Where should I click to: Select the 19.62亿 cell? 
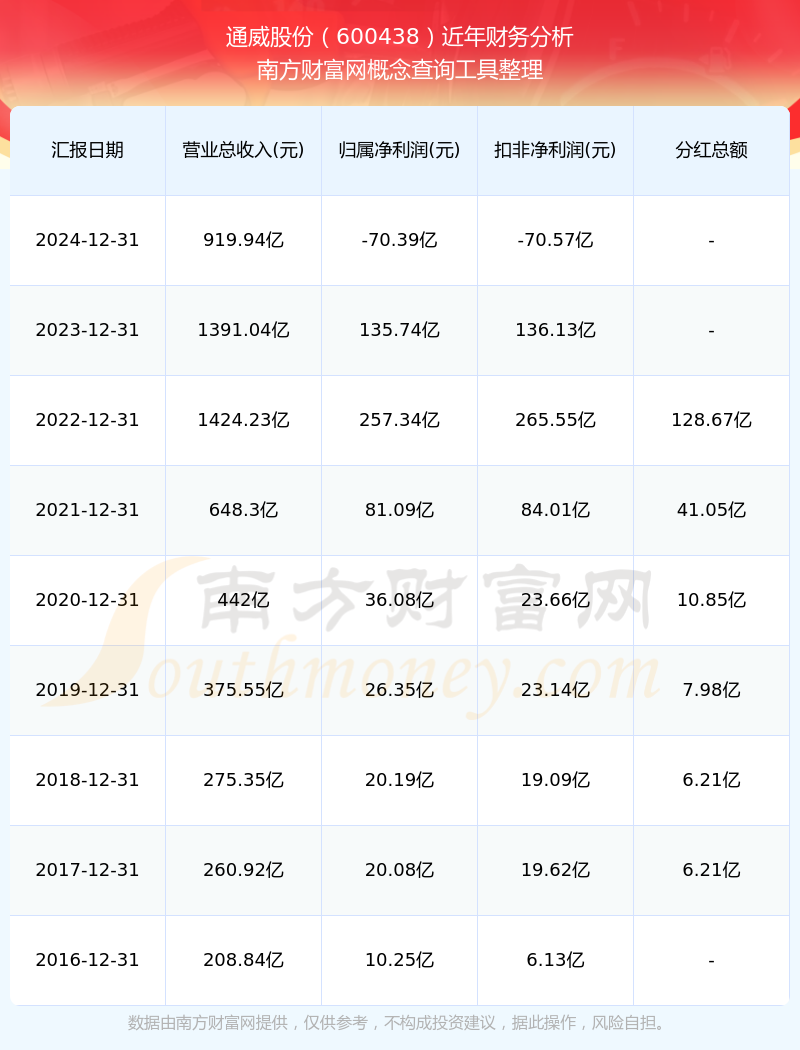pos(556,871)
